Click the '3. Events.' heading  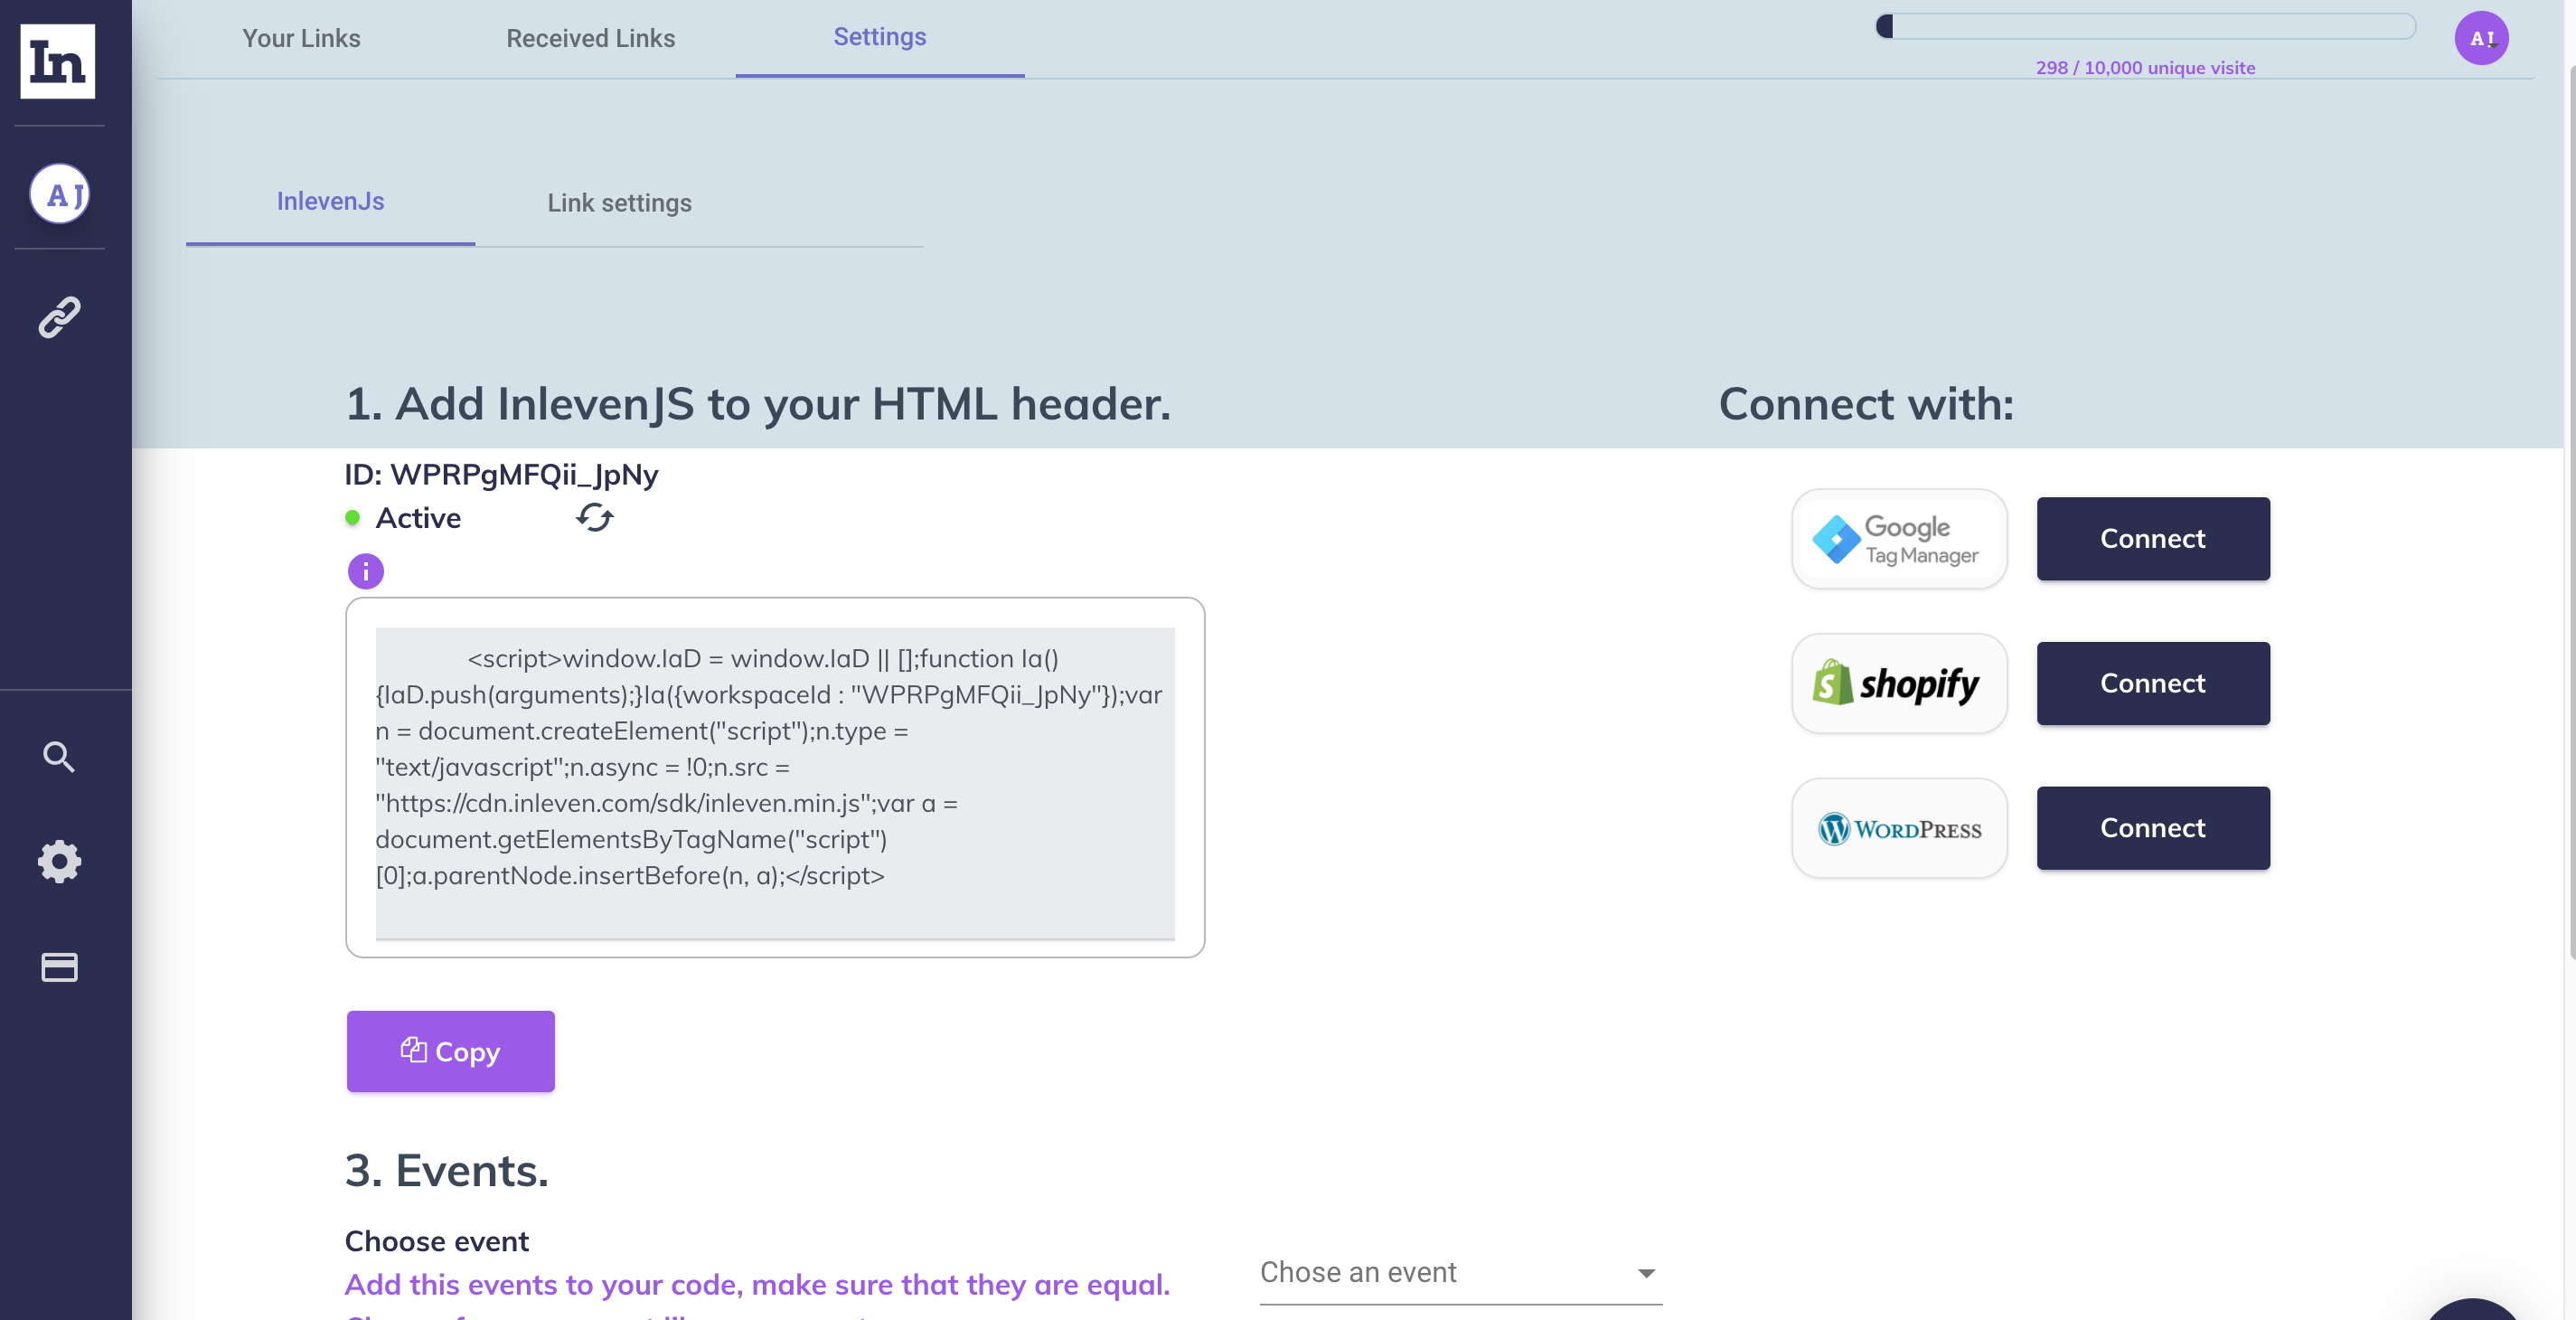[447, 1170]
